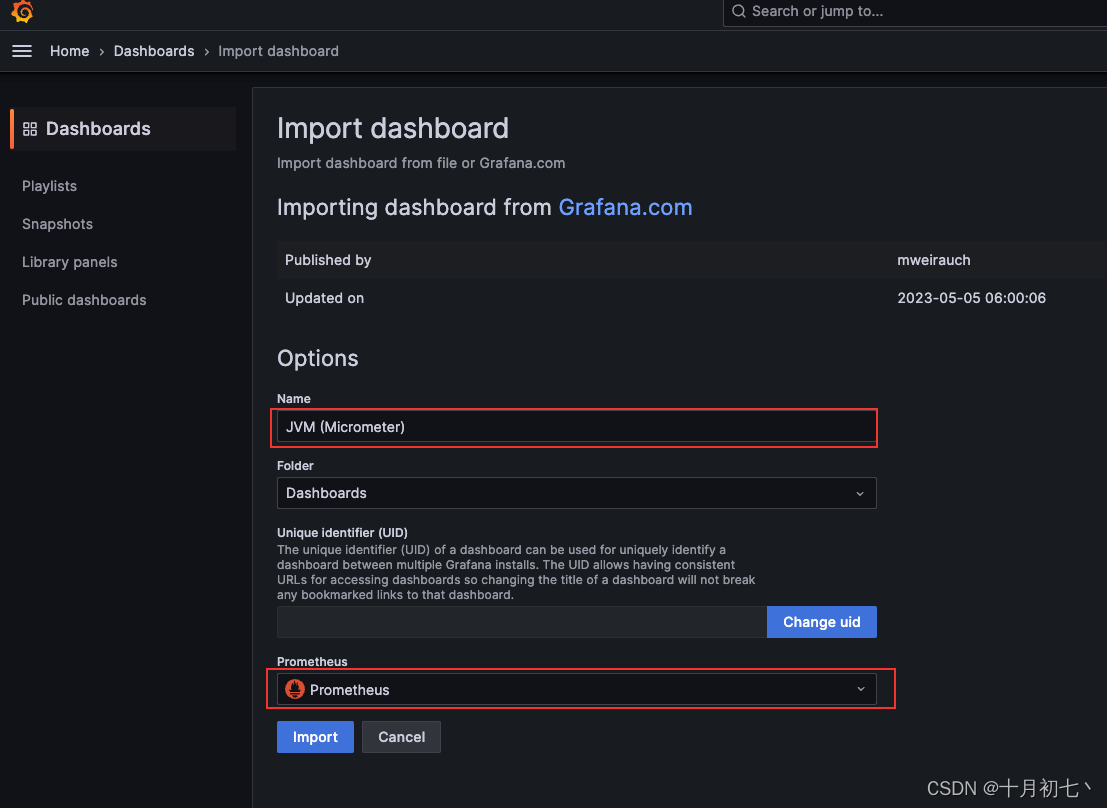Image resolution: width=1107 pixels, height=808 pixels.
Task: Click the Updated on label
Action: (324, 298)
